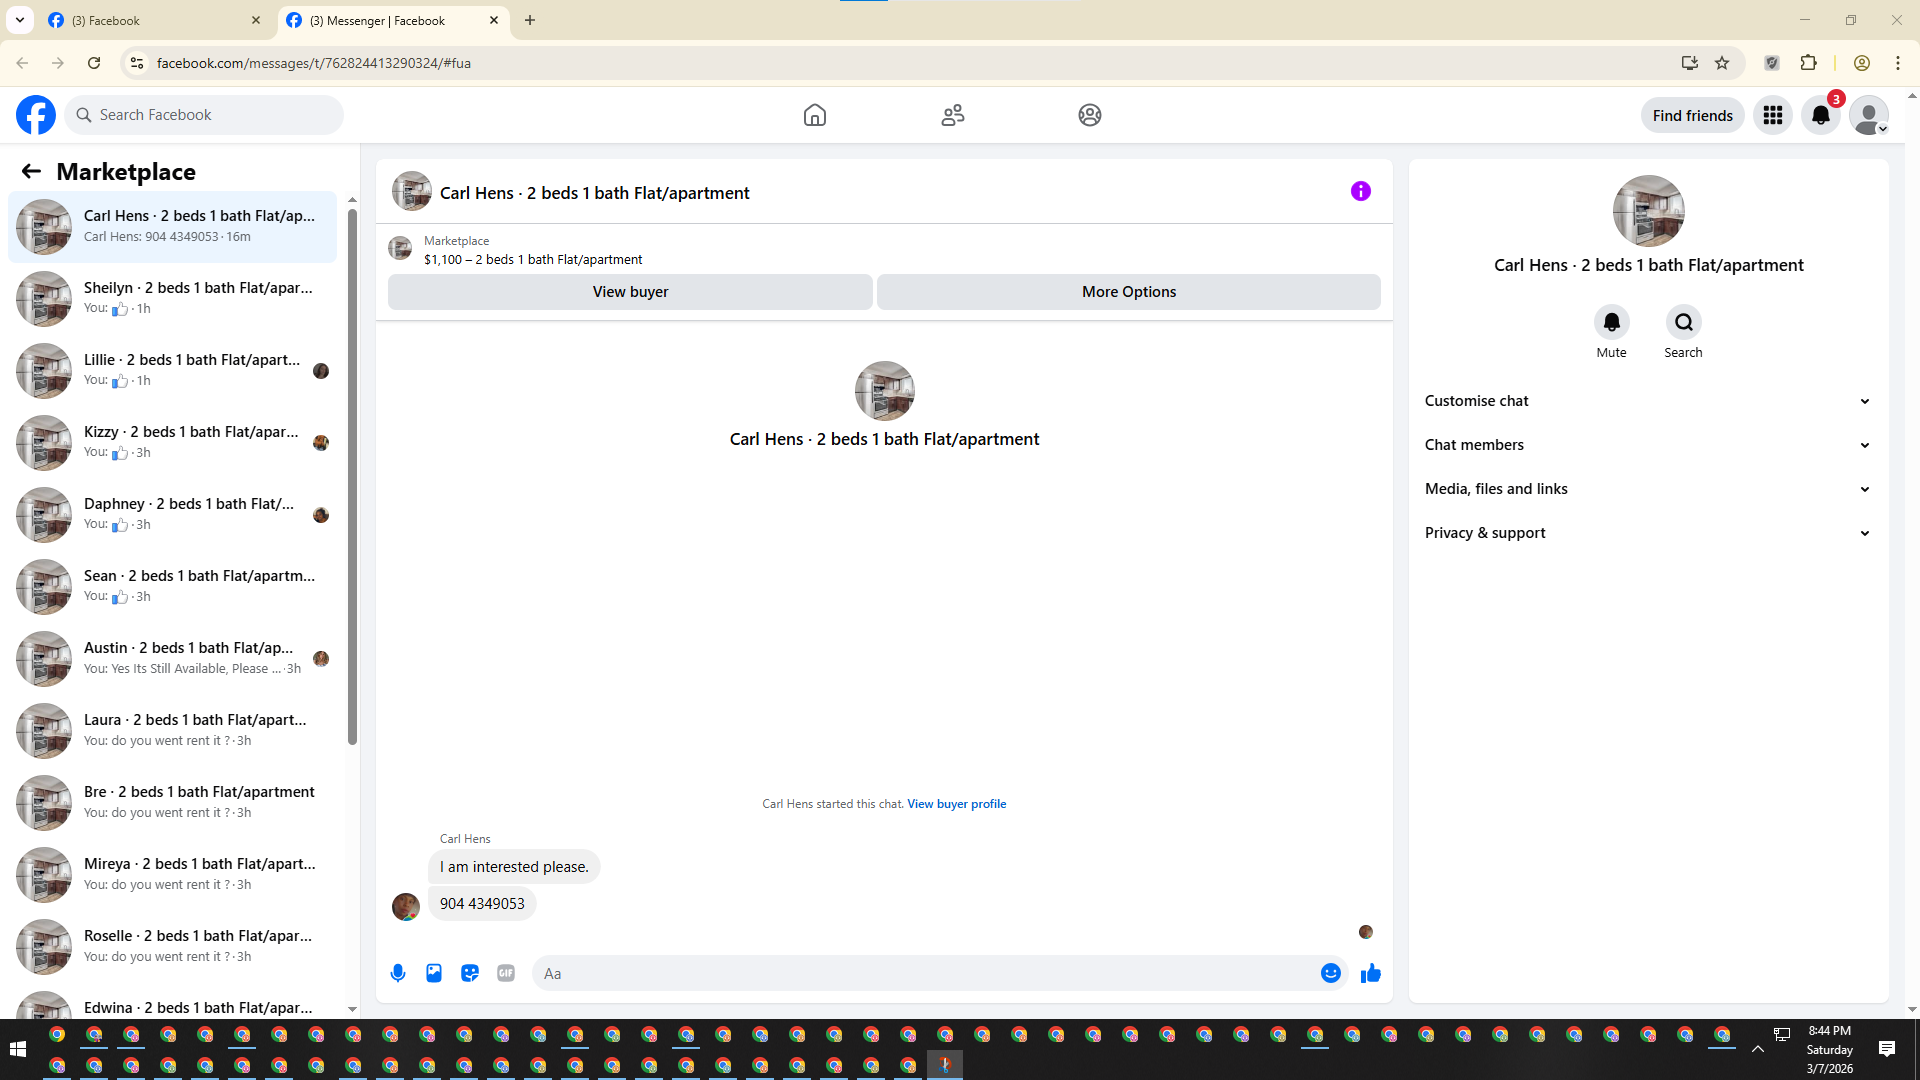Expand Privacy & support section
1920x1080 pixels.
point(1649,533)
